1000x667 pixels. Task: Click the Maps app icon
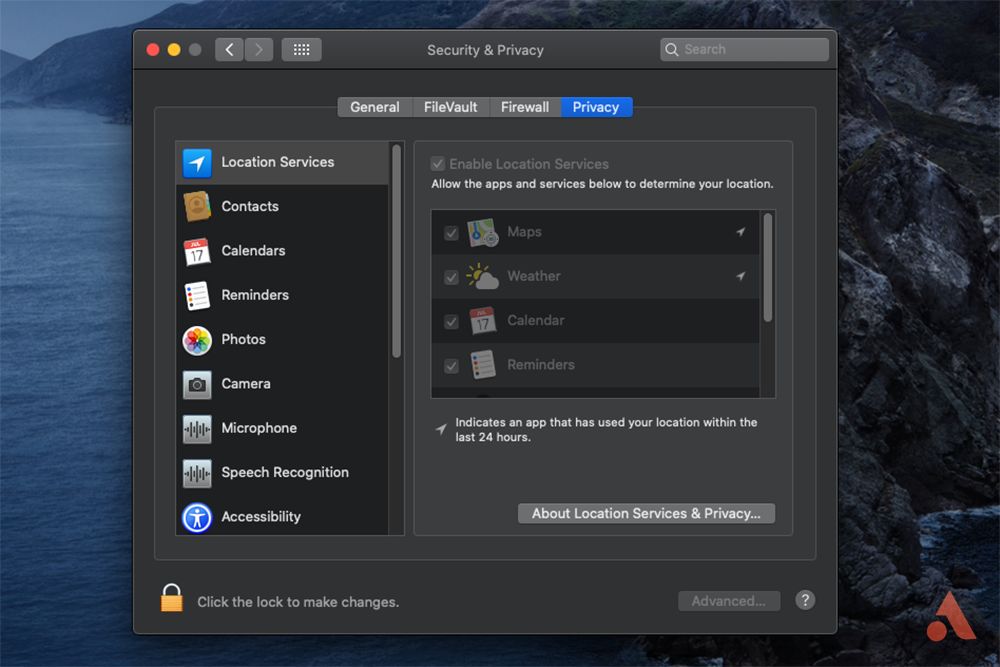pyautogui.click(x=483, y=232)
